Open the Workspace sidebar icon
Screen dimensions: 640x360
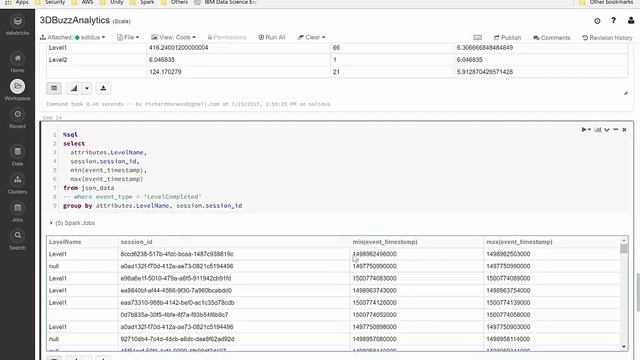coord(17,87)
